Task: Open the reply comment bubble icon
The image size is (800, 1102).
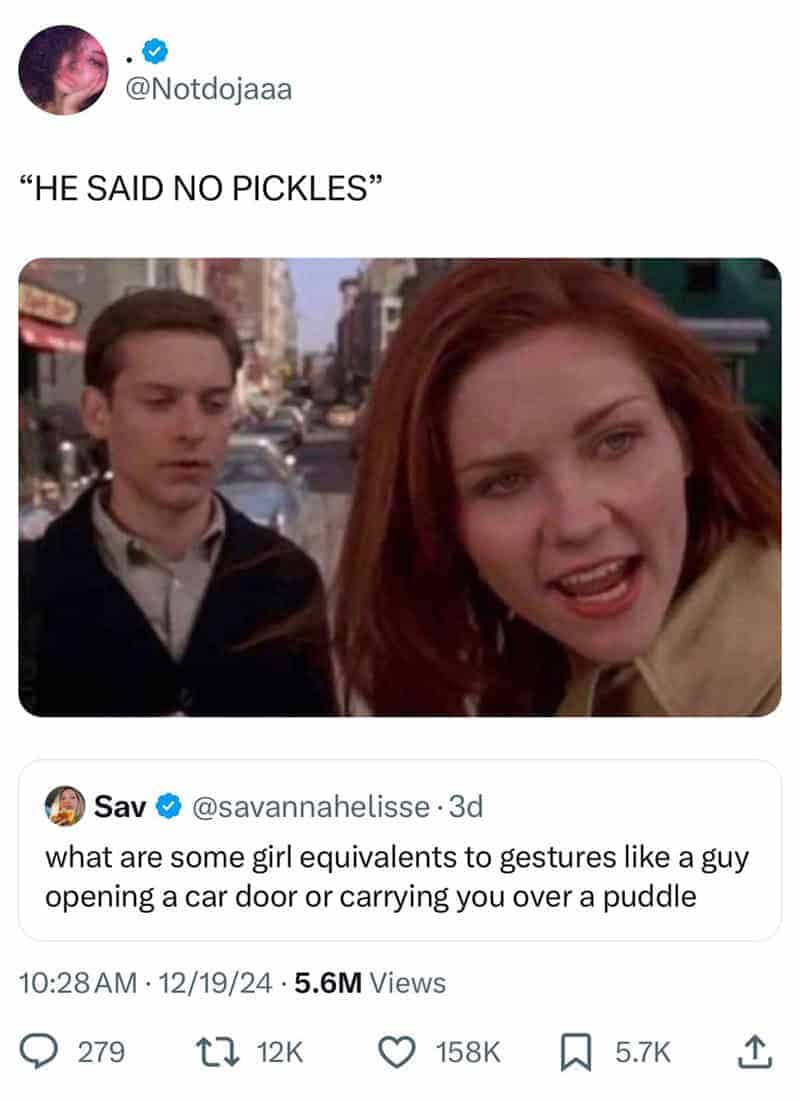Action: (39, 1052)
